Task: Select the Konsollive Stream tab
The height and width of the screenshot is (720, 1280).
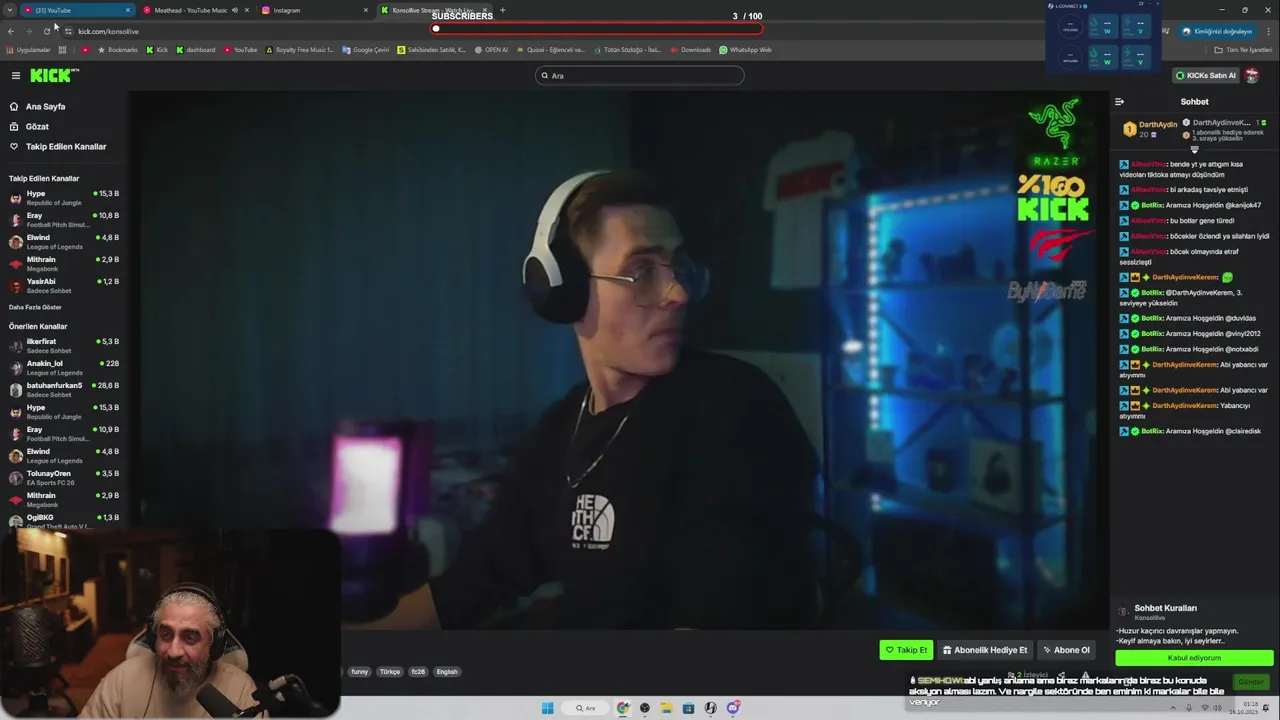Action: (x=432, y=10)
